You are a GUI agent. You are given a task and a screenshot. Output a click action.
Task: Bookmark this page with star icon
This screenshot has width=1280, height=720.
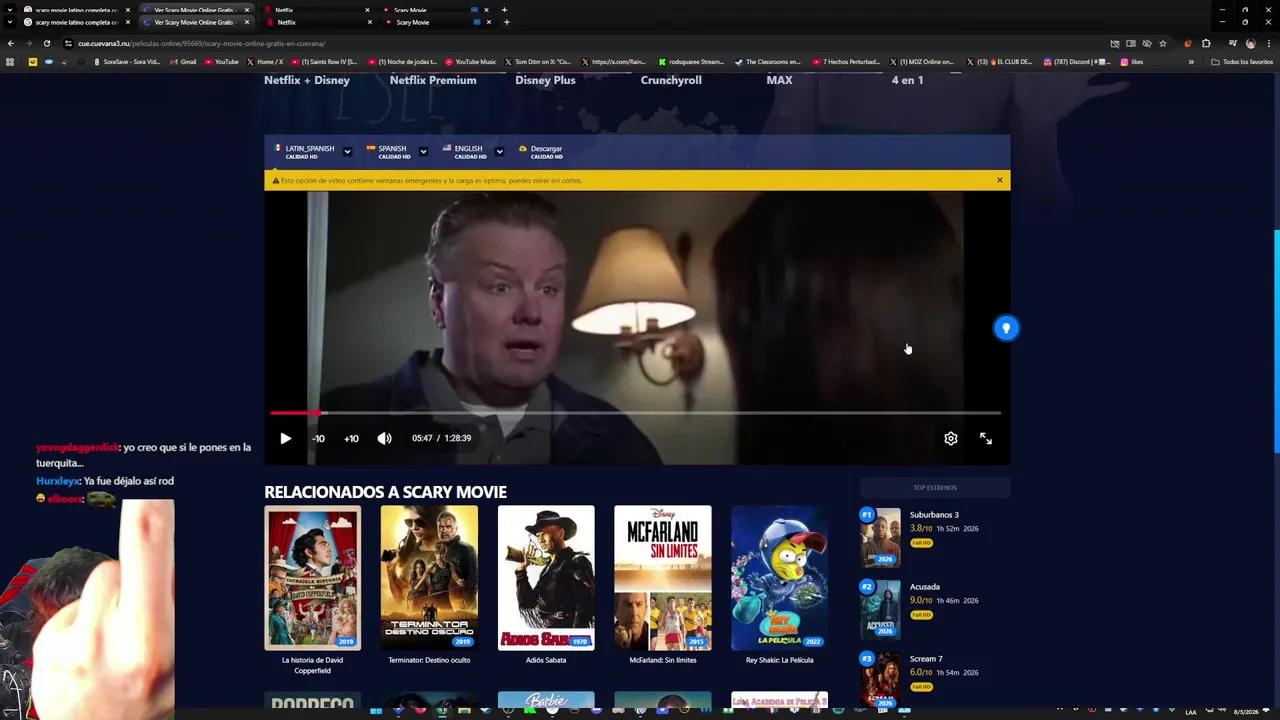tap(1162, 43)
